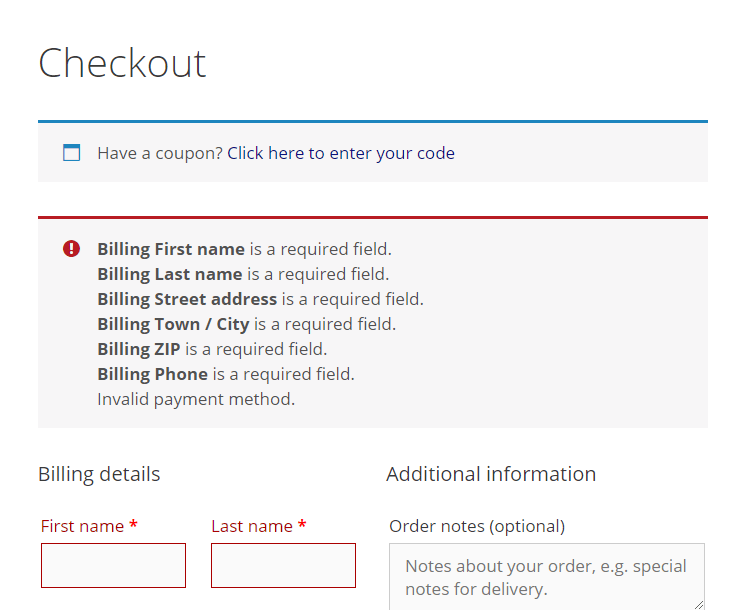
Task: Select the Billing Street address error message
Action: [x=260, y=299]
